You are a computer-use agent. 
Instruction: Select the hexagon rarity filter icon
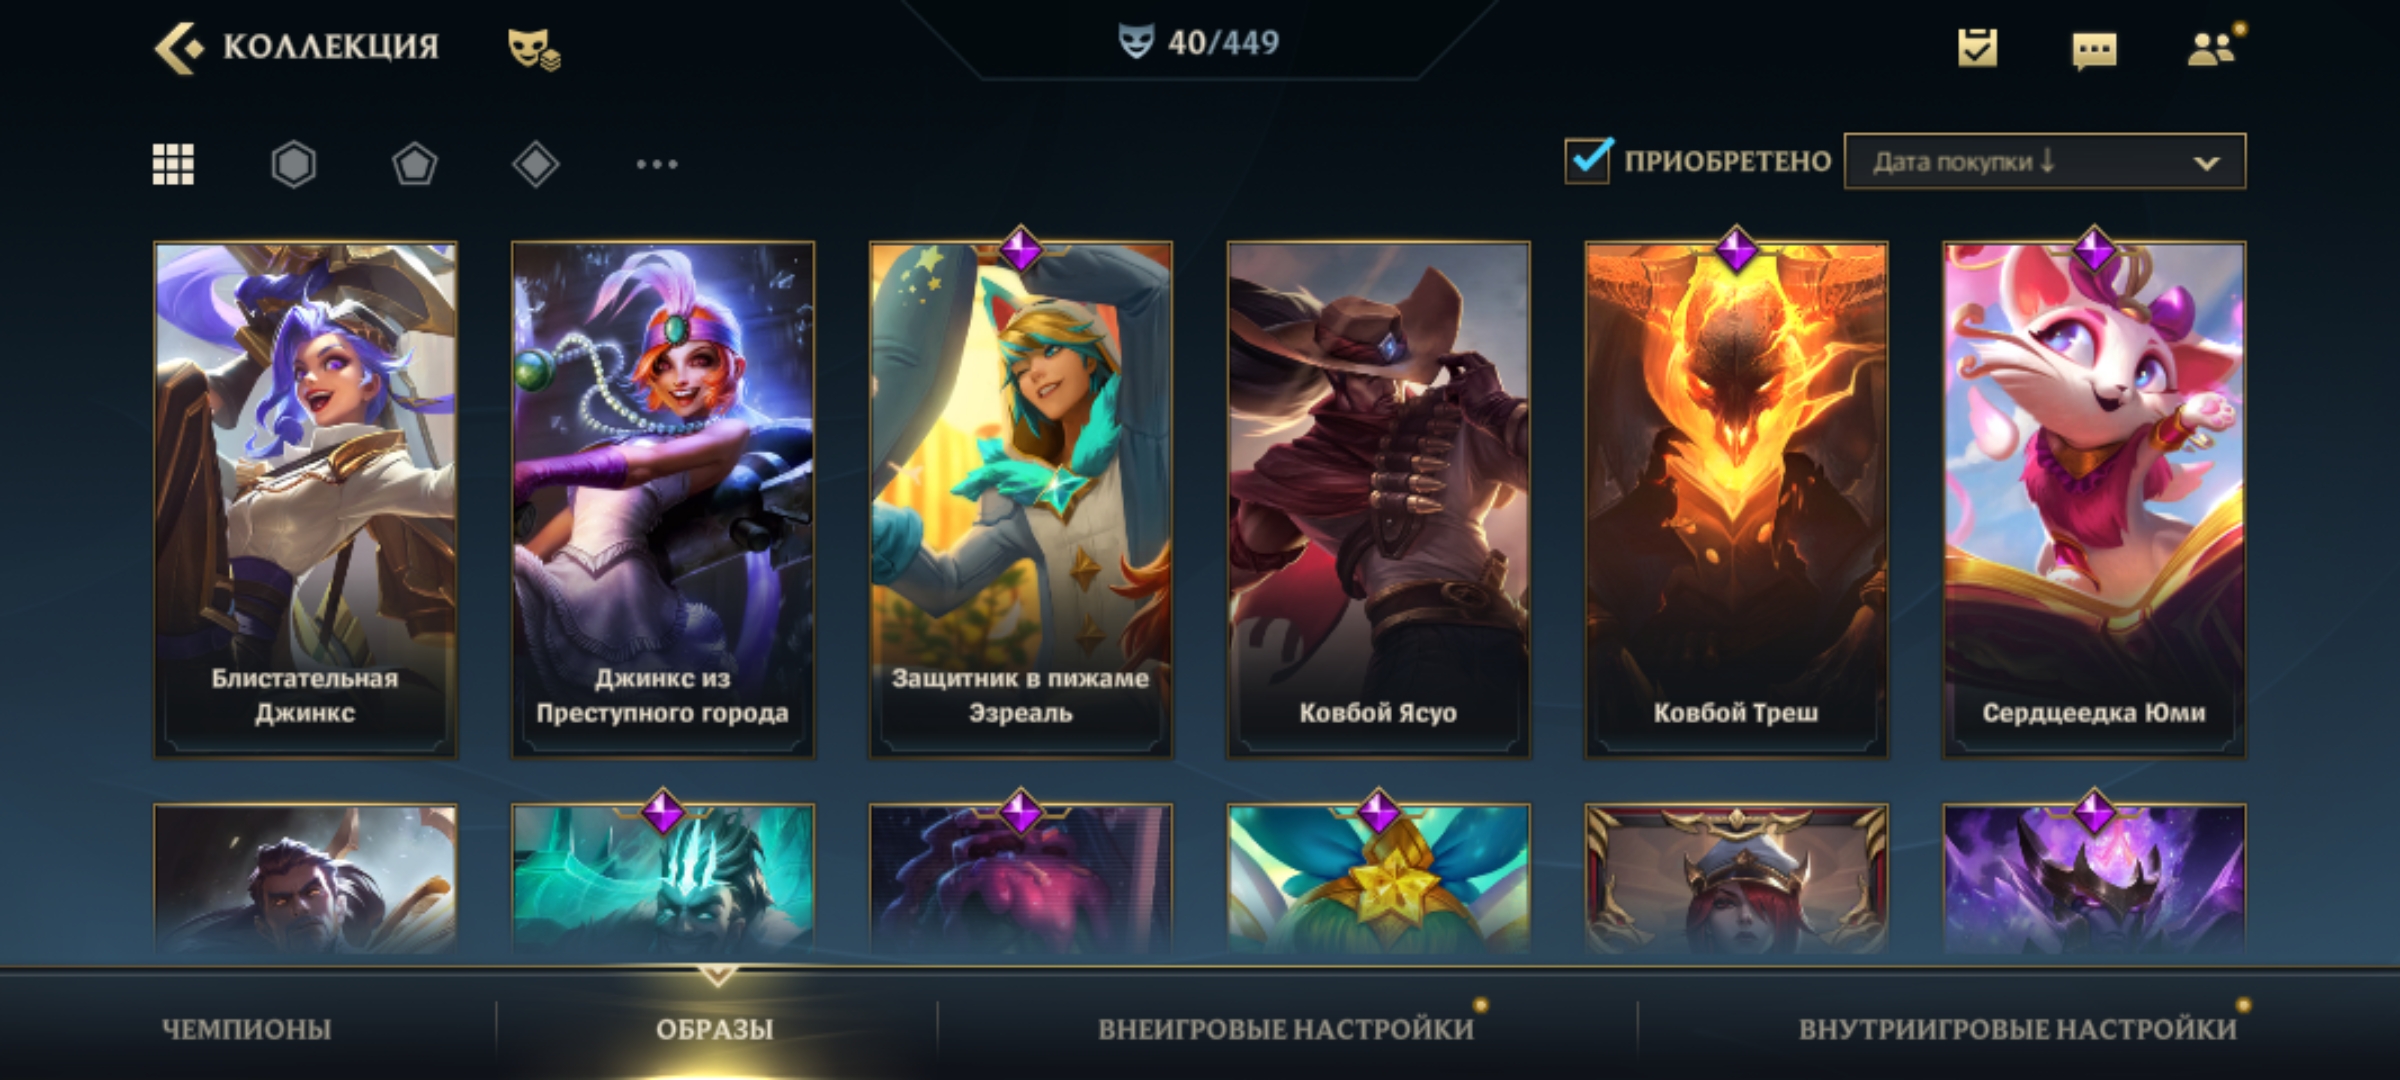[x=294, y=164]
